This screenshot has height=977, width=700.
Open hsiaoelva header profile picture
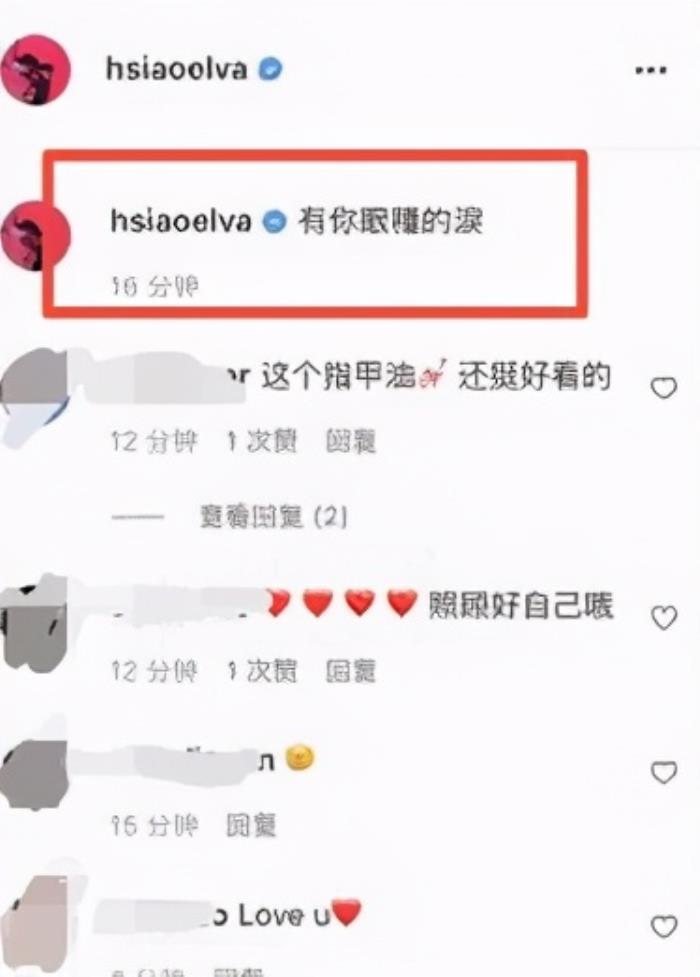(x=36, y=70)
